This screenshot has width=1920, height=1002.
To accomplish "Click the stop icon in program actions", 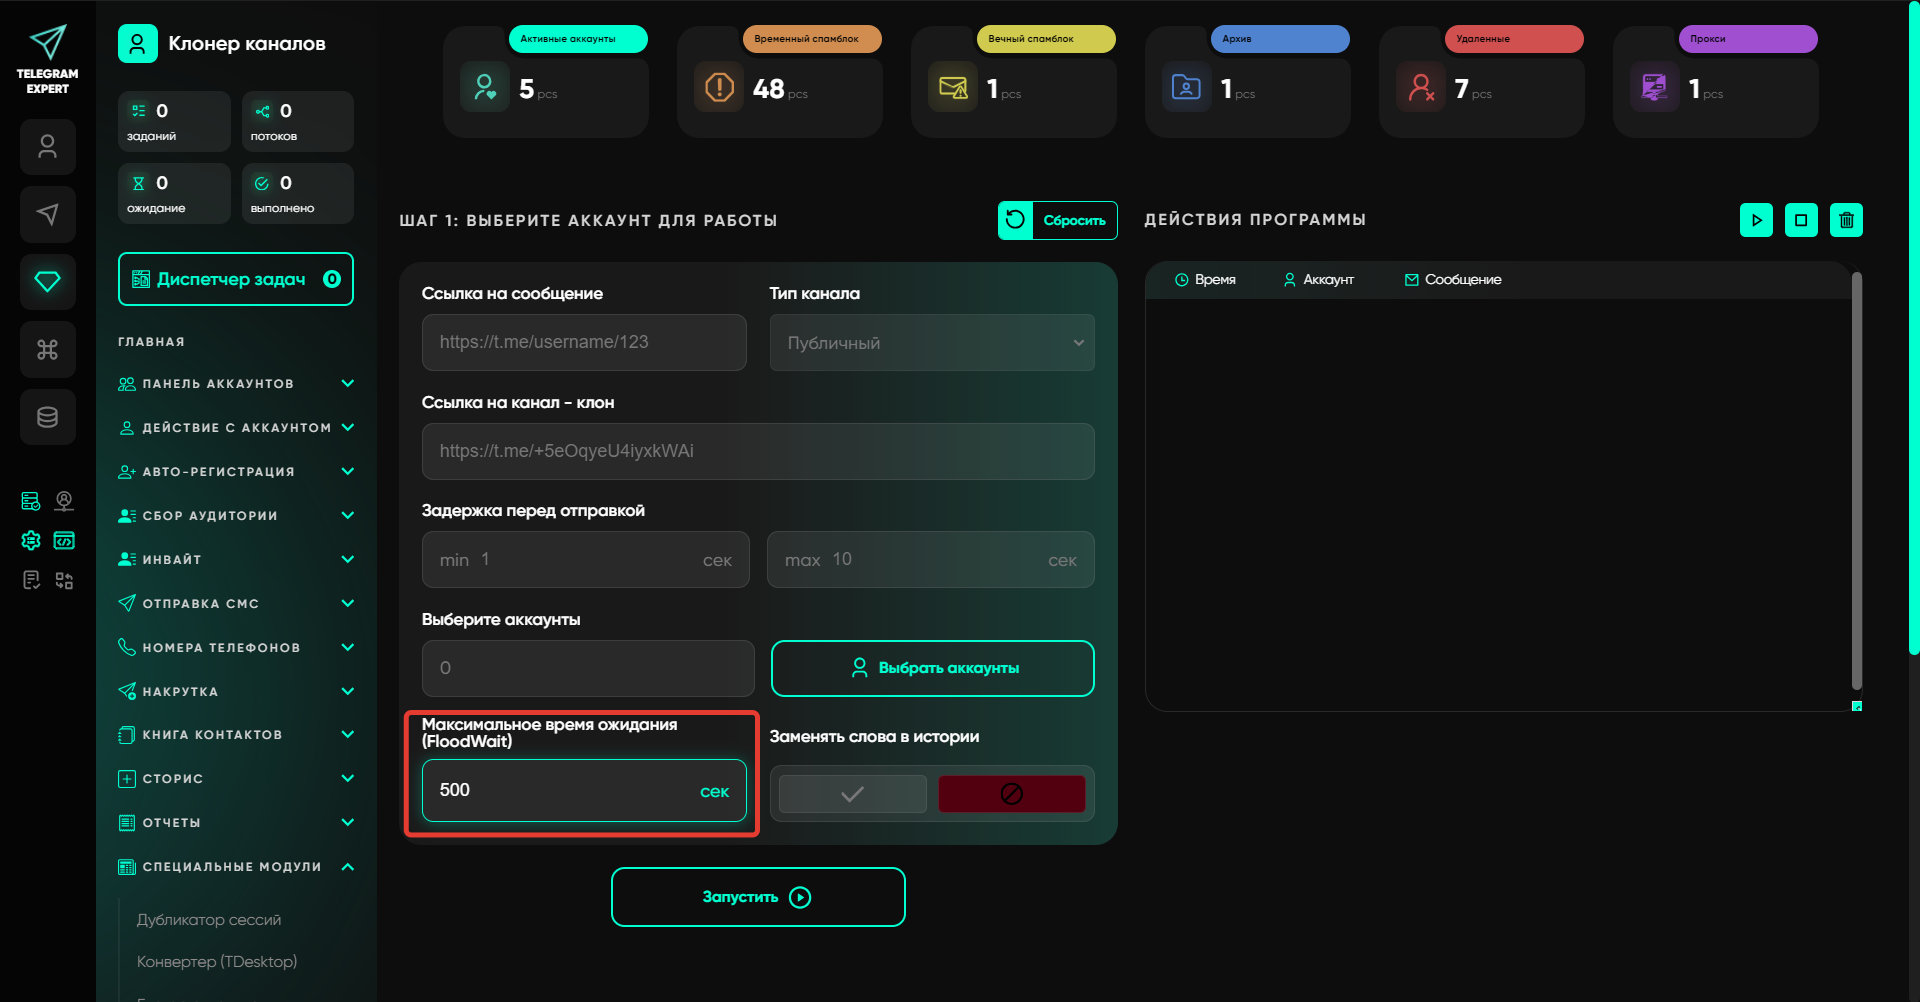I will coord(1801,220).
